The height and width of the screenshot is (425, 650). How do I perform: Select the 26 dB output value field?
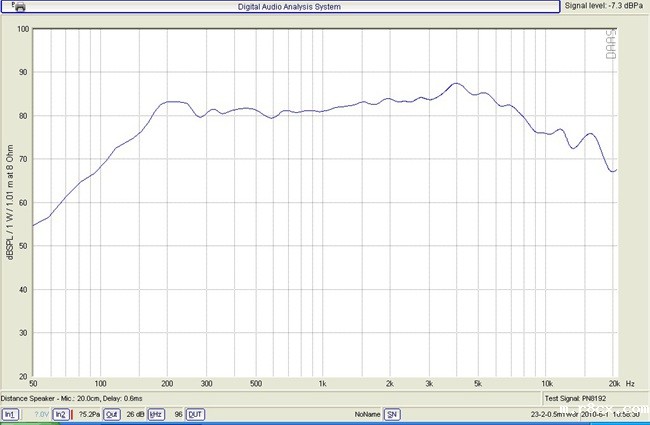(134, 414)
